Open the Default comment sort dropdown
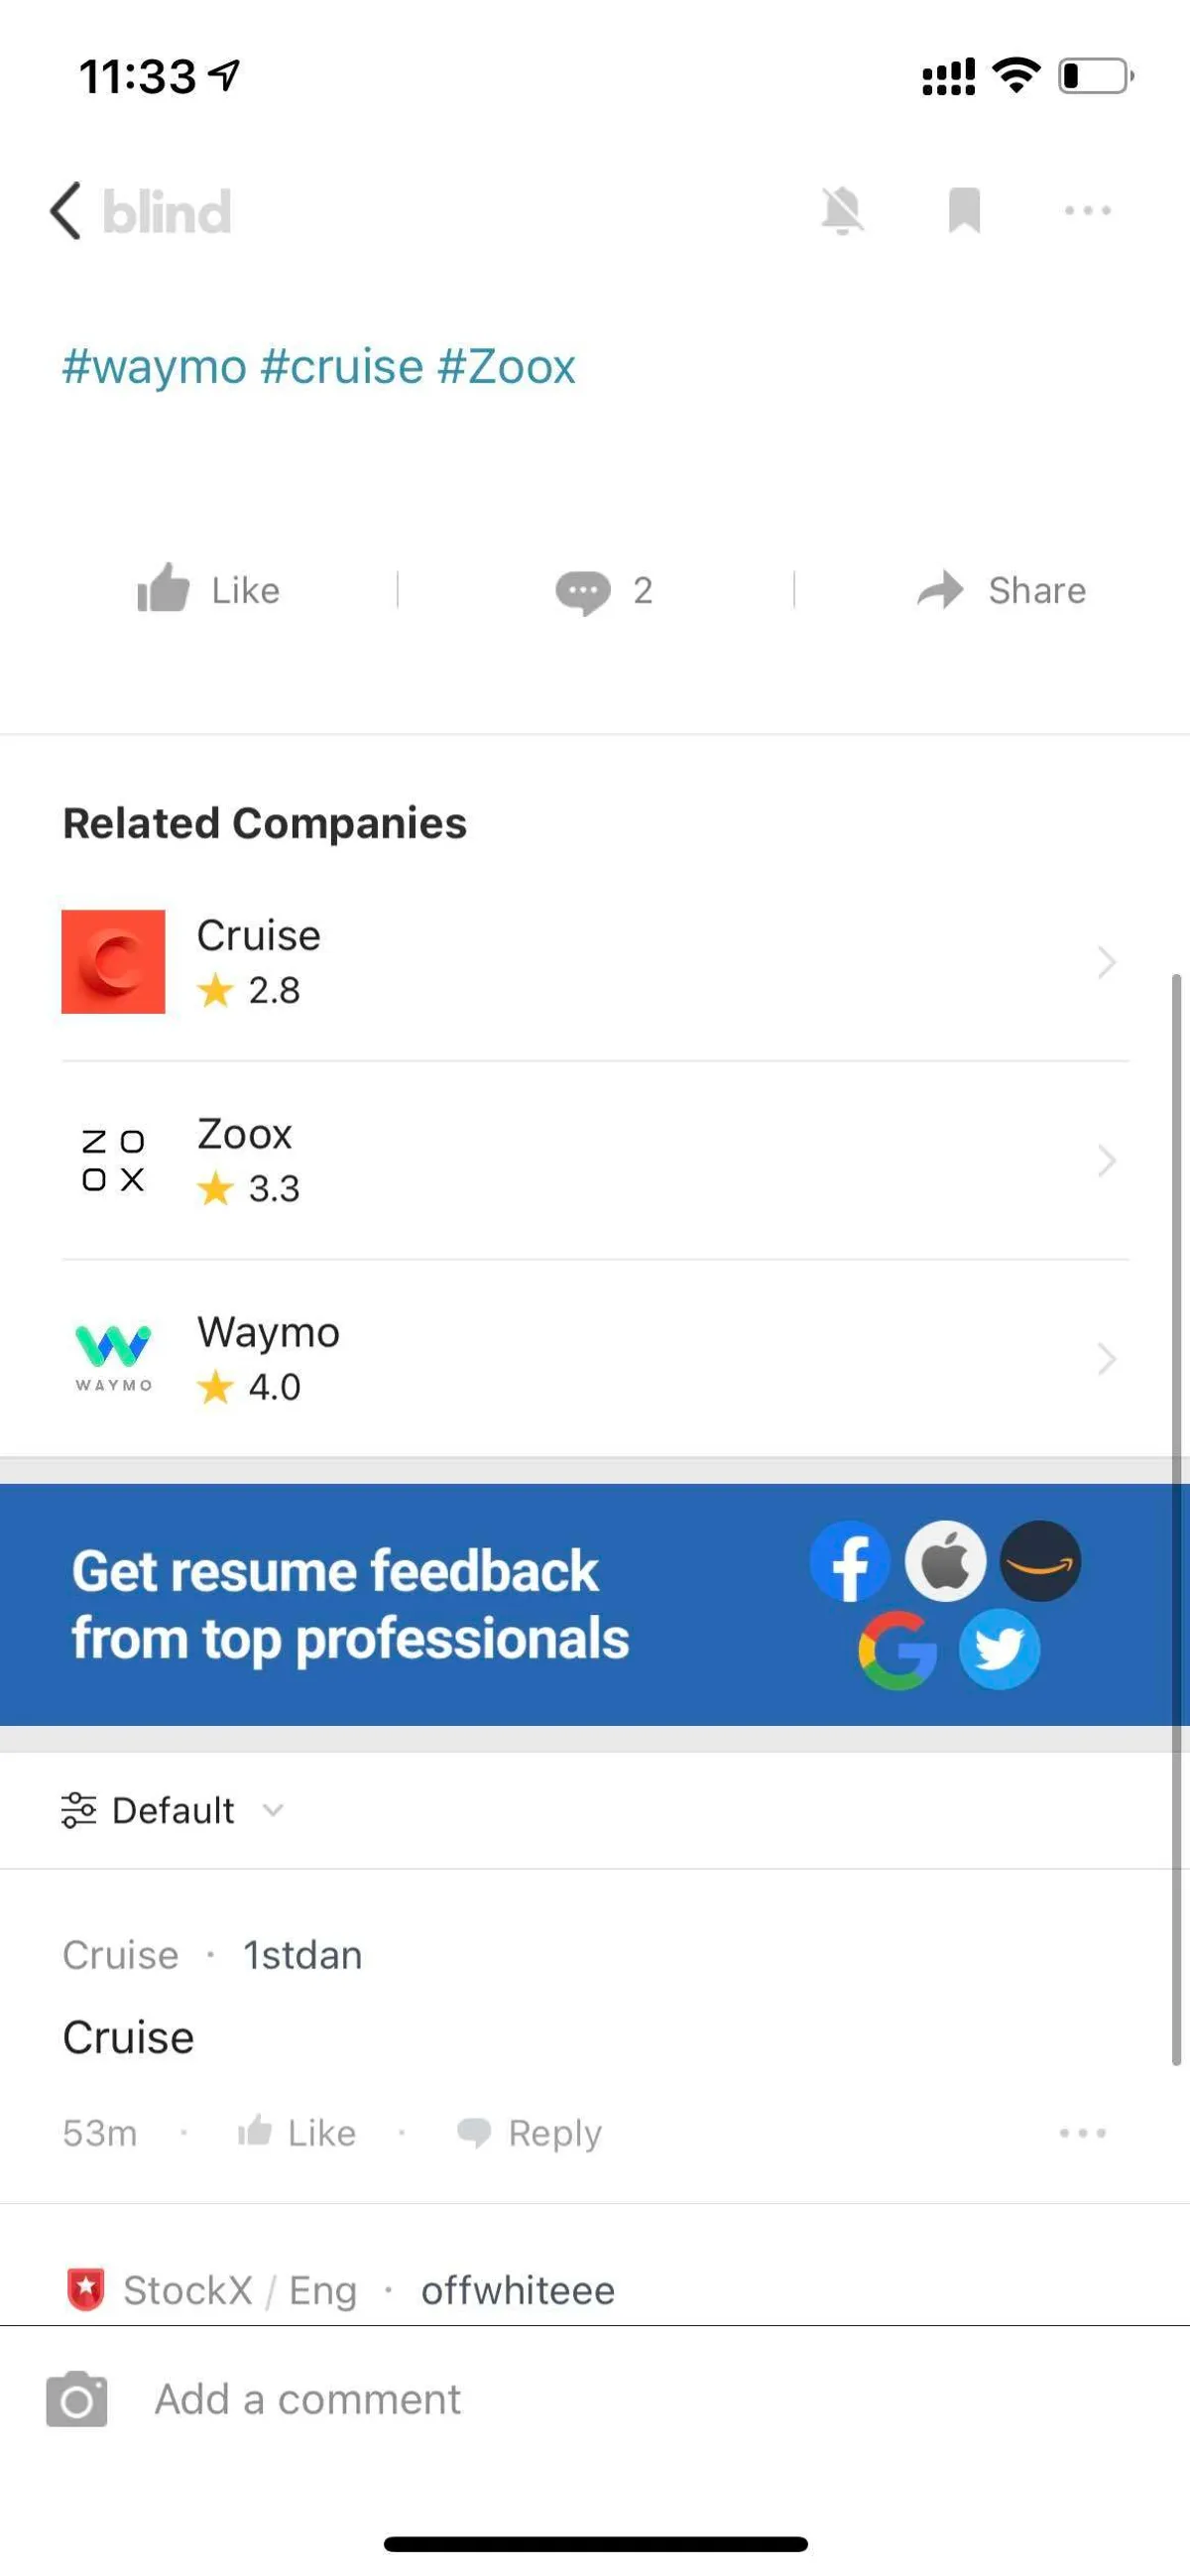This screenshot has height=2576, width=1190. (x=173, y=1810)
